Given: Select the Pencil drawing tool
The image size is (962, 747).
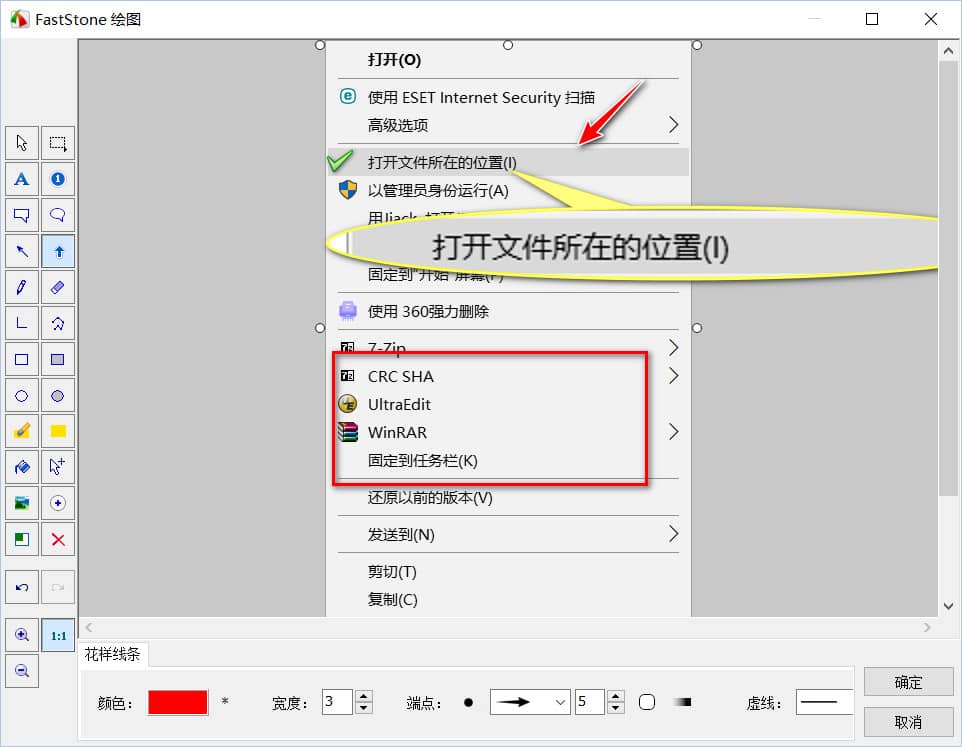Looking at the screenshot, I should point(21,287).
